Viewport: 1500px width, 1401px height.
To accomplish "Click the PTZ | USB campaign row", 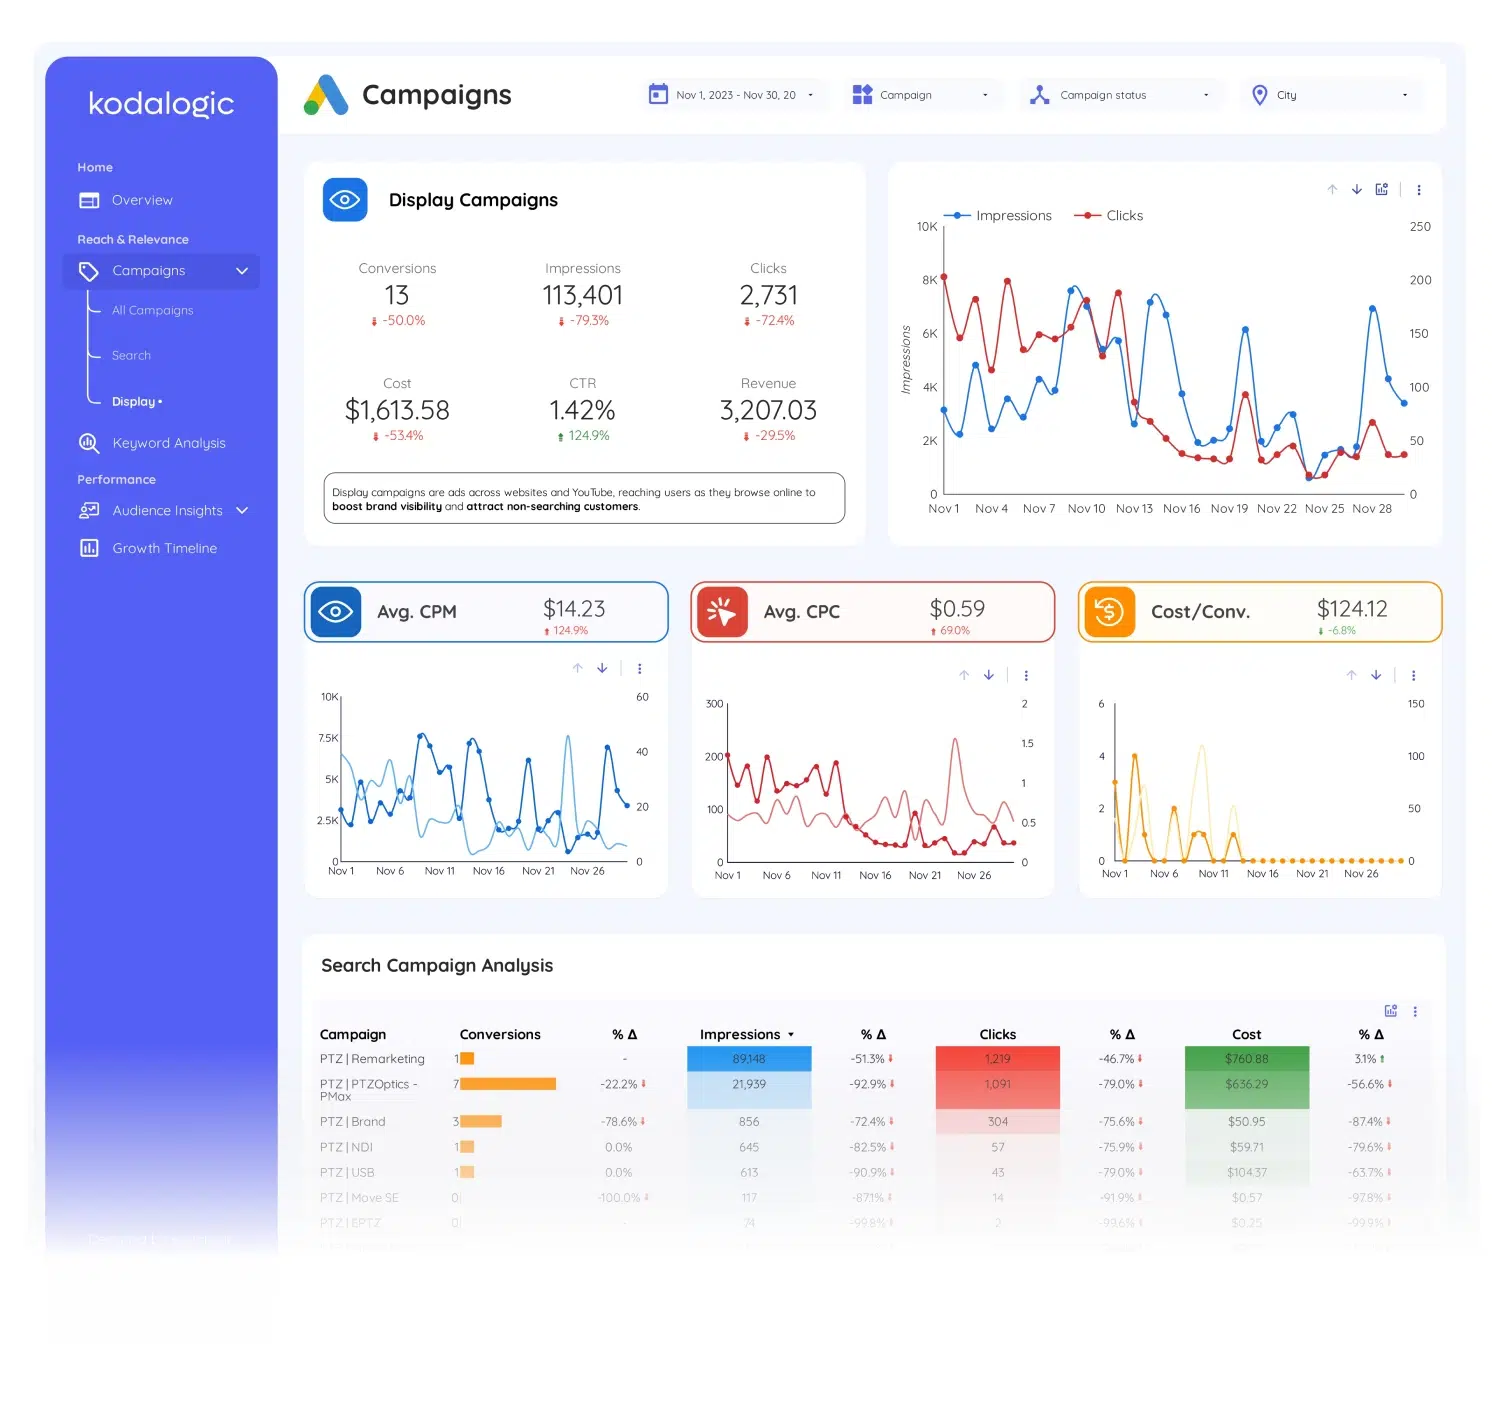I will 347,1172.
